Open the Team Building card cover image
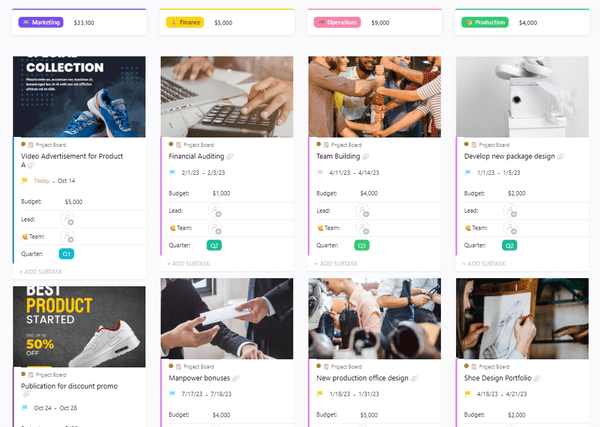This screenshot has width=600, height=427. (x=375, y=97)
